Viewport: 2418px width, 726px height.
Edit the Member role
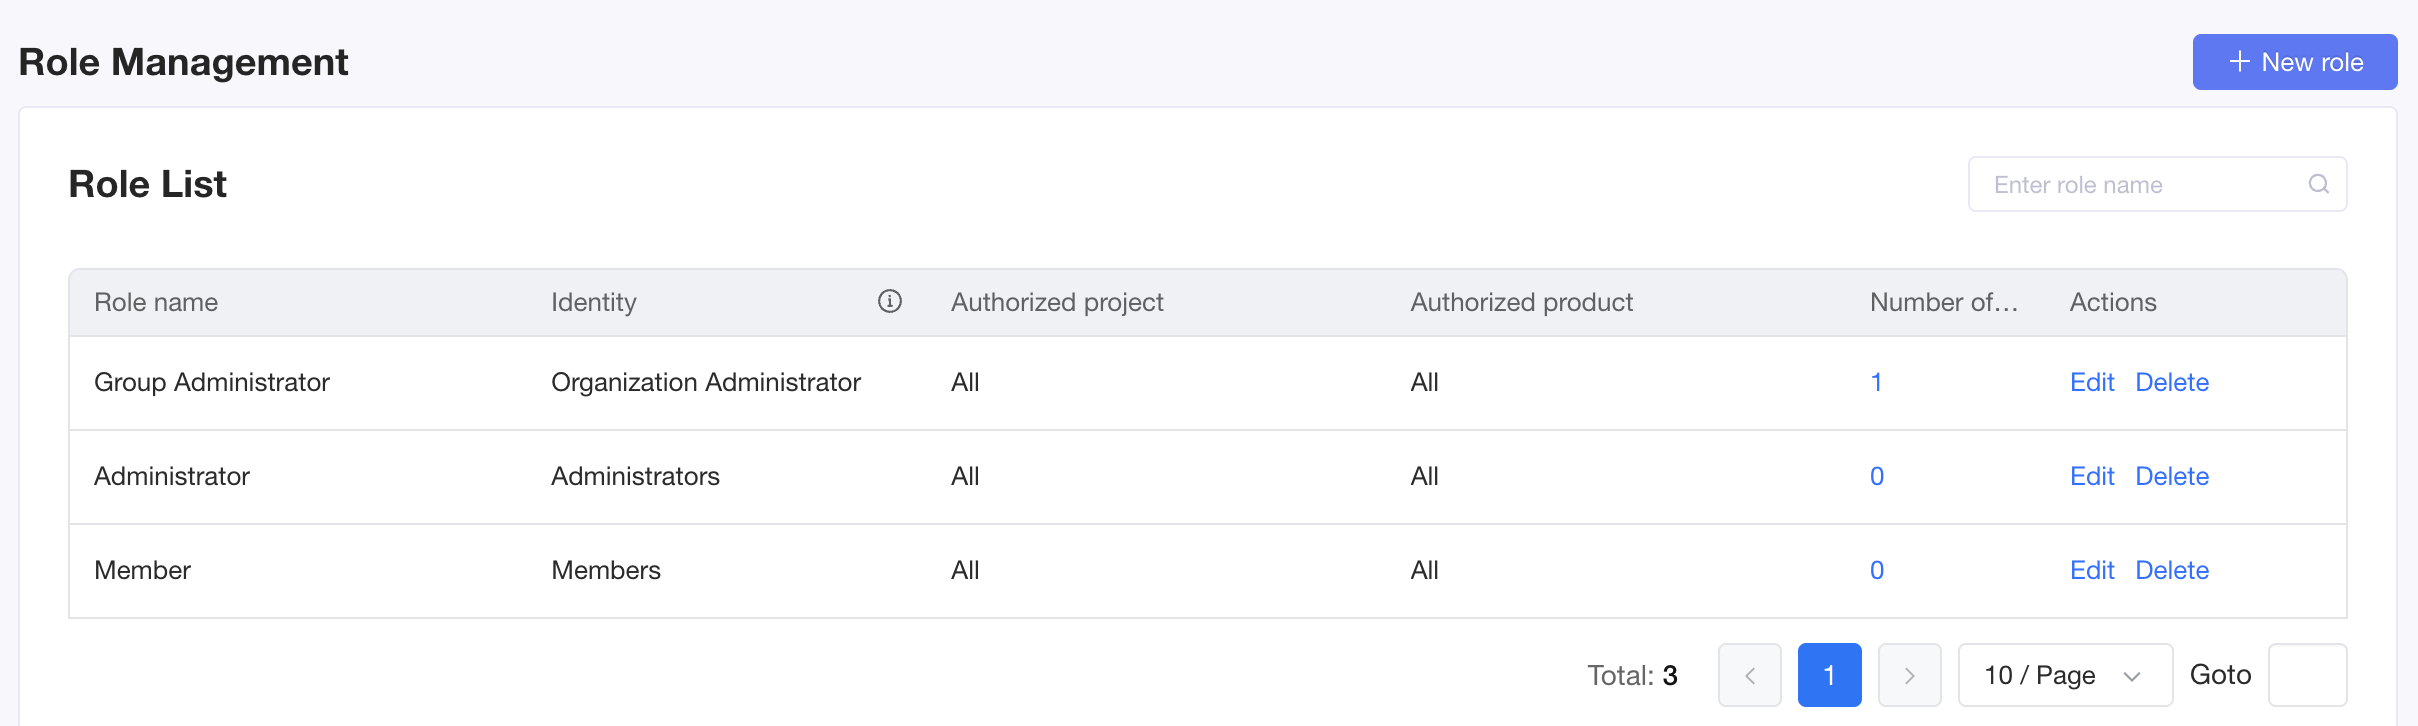click(2092, 570)
